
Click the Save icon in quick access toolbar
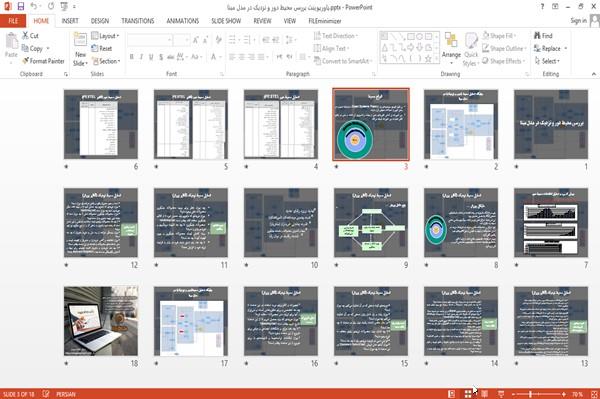(x=21, y=6)
